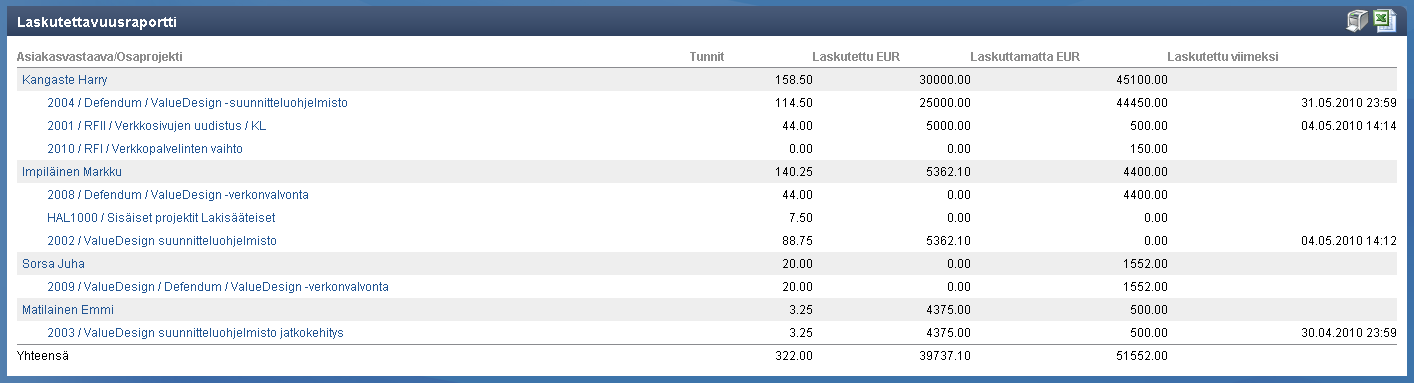Open project 2004 Defendum ValueDesign -suunnitteluohjelmisto
This screenshot has height=383, width=1414.
tap(197, 102)
